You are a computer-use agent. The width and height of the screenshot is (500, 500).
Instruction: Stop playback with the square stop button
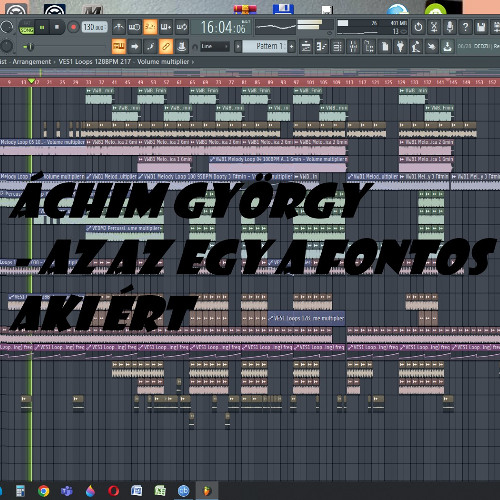pos(57,27)
